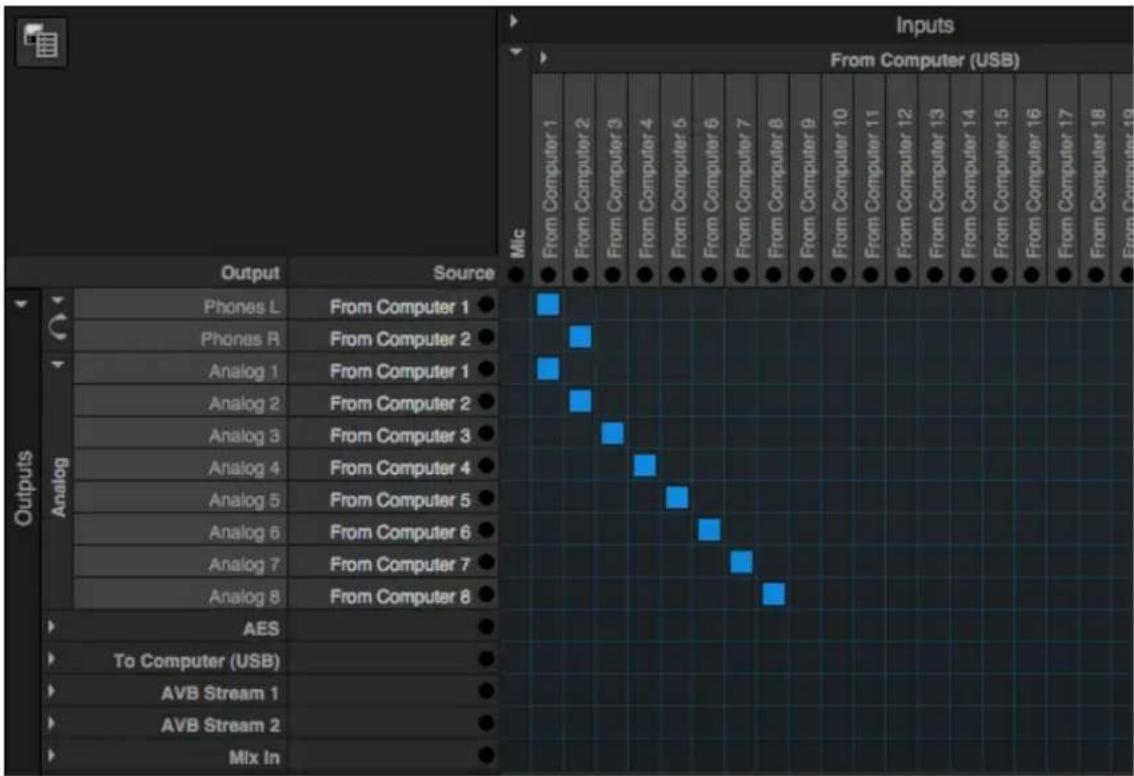The height and width of the screenshot is (776, 1134).
Task: Click the From Computer 3 source in Analog 3 row
Action: tap(399, 435)
